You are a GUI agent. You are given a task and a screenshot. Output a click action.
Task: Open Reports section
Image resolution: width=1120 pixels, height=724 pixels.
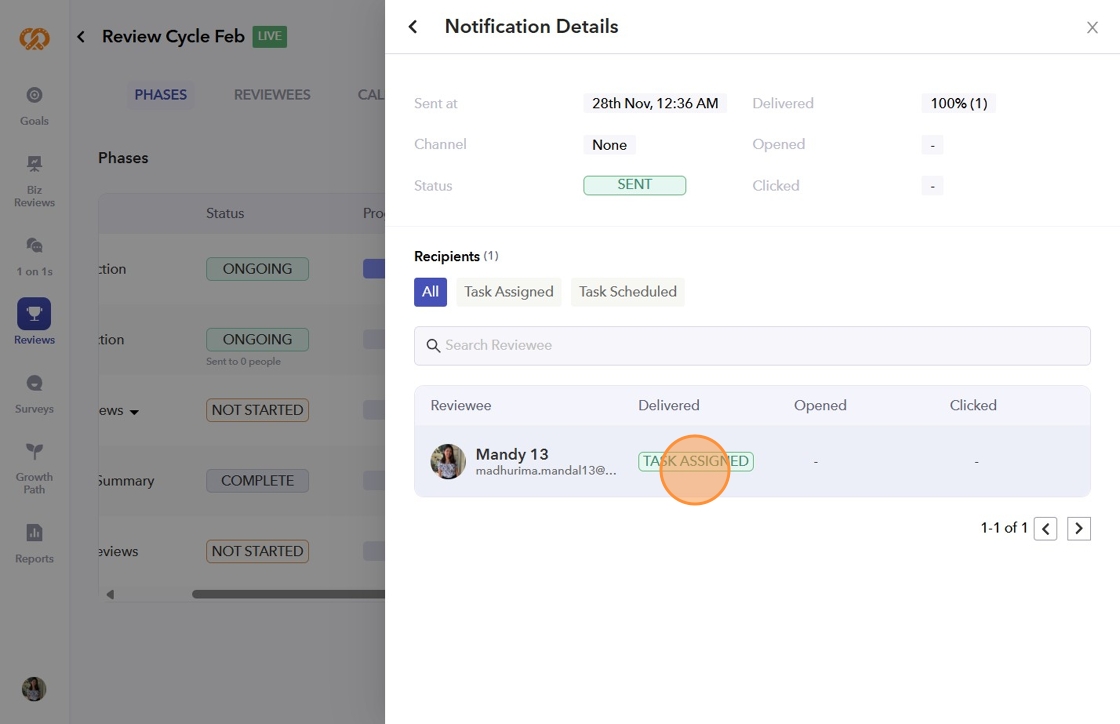(x=34, y=542)
